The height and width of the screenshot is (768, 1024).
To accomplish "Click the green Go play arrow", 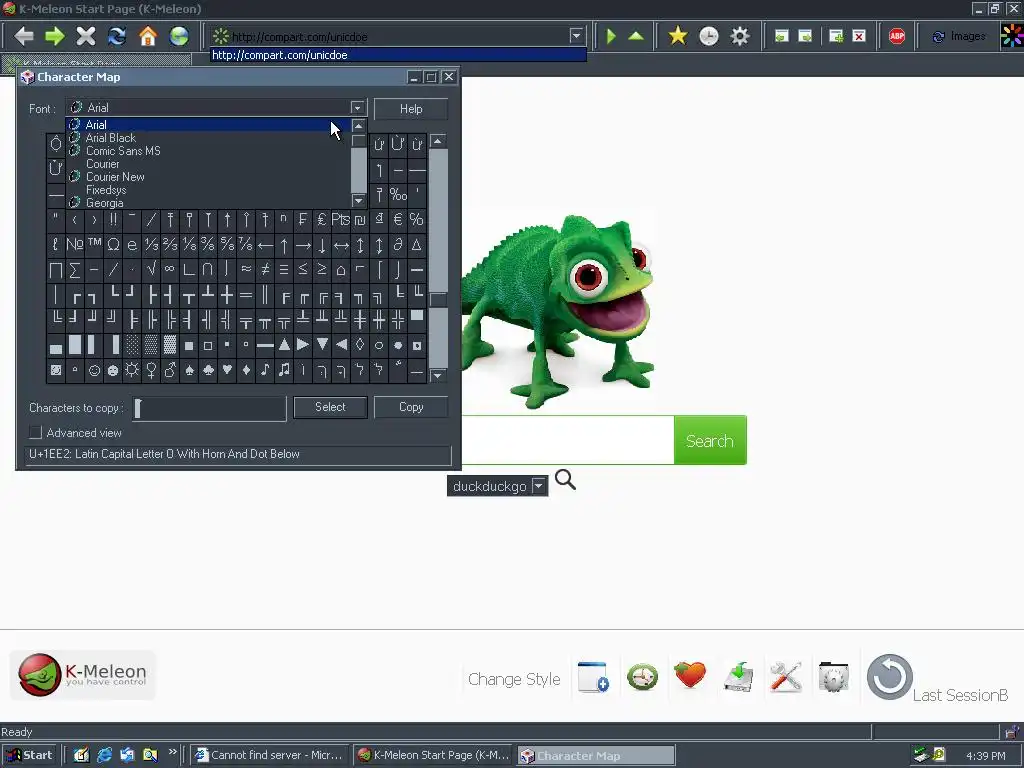I will (611, 36).
